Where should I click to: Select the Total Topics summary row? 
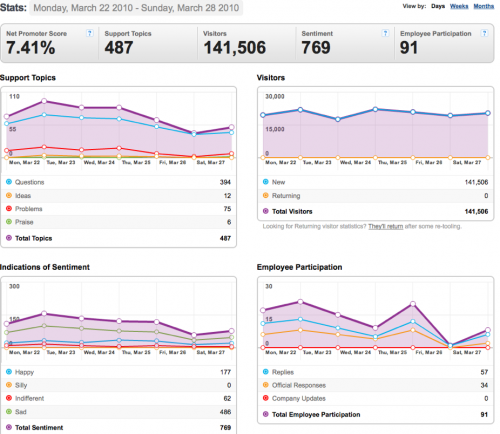pos(118,238)
